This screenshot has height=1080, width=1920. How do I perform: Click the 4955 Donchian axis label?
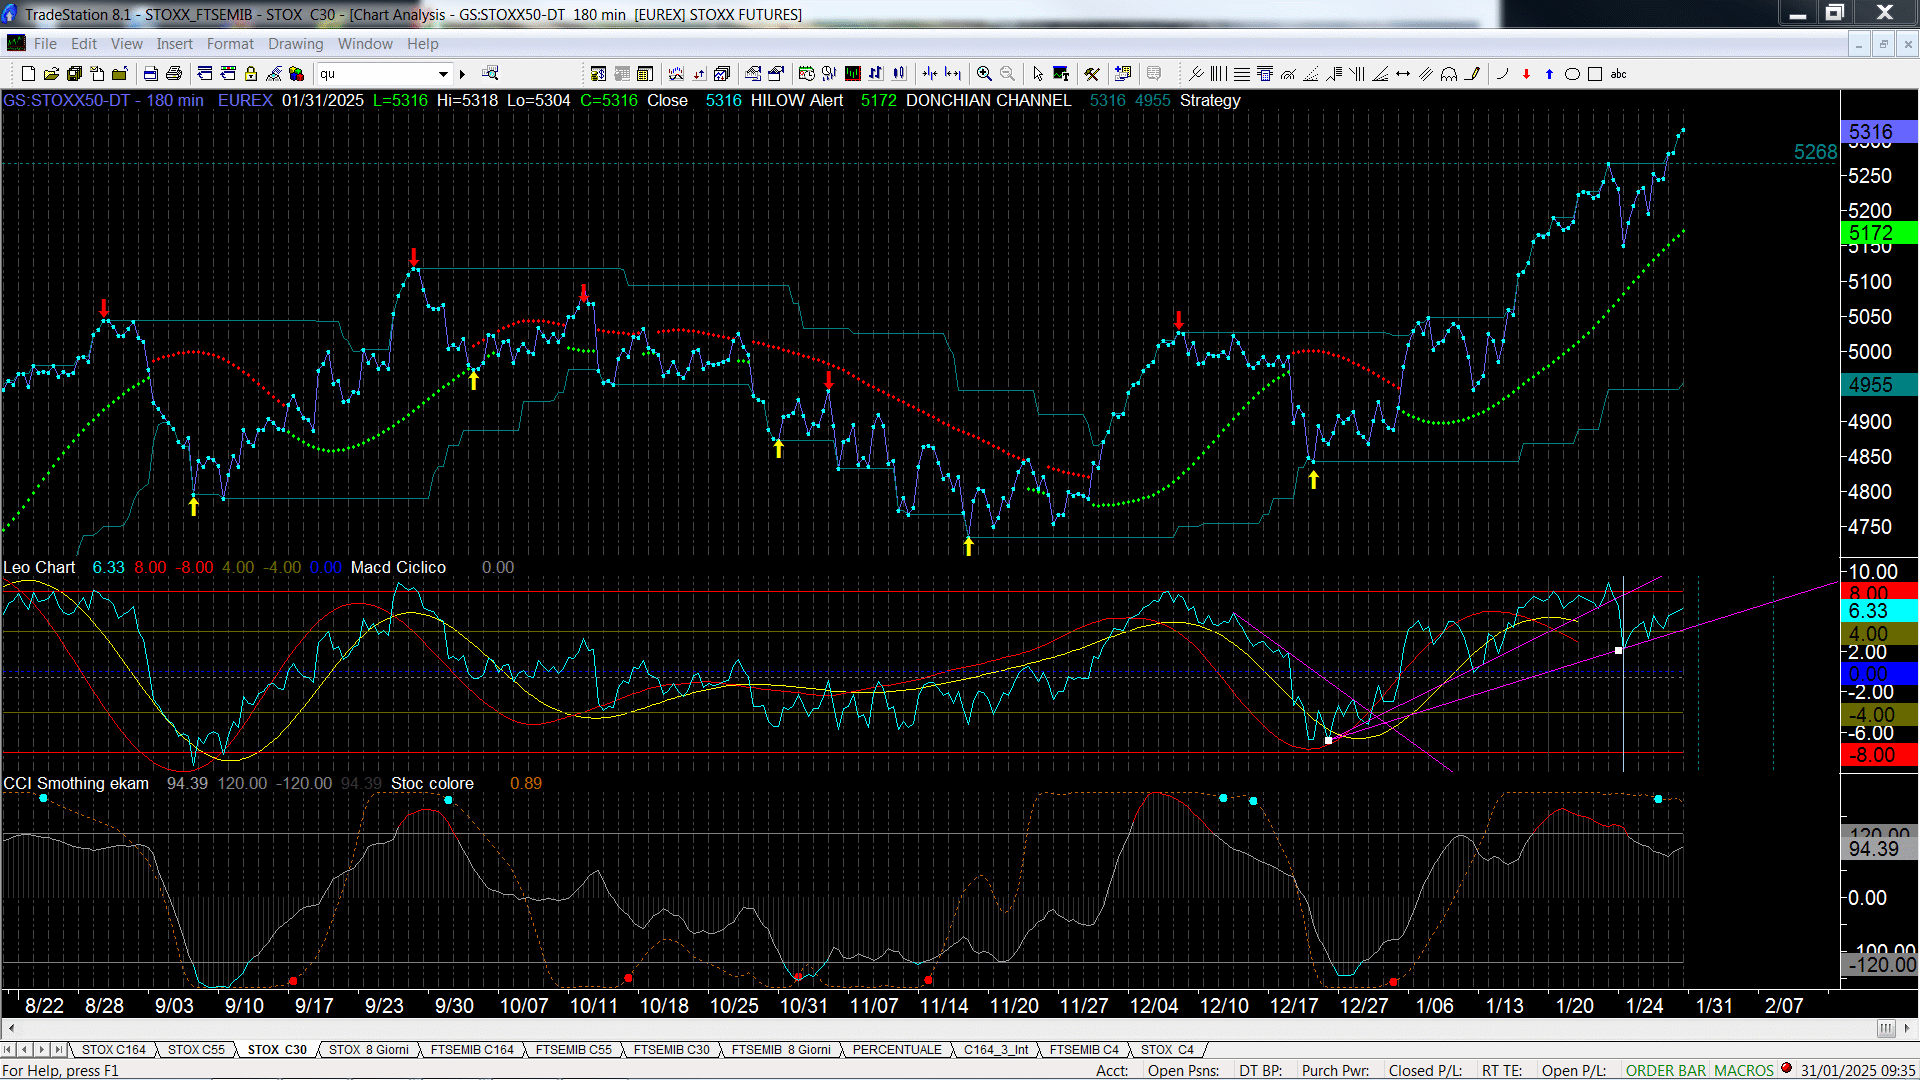click(1878, 385)
